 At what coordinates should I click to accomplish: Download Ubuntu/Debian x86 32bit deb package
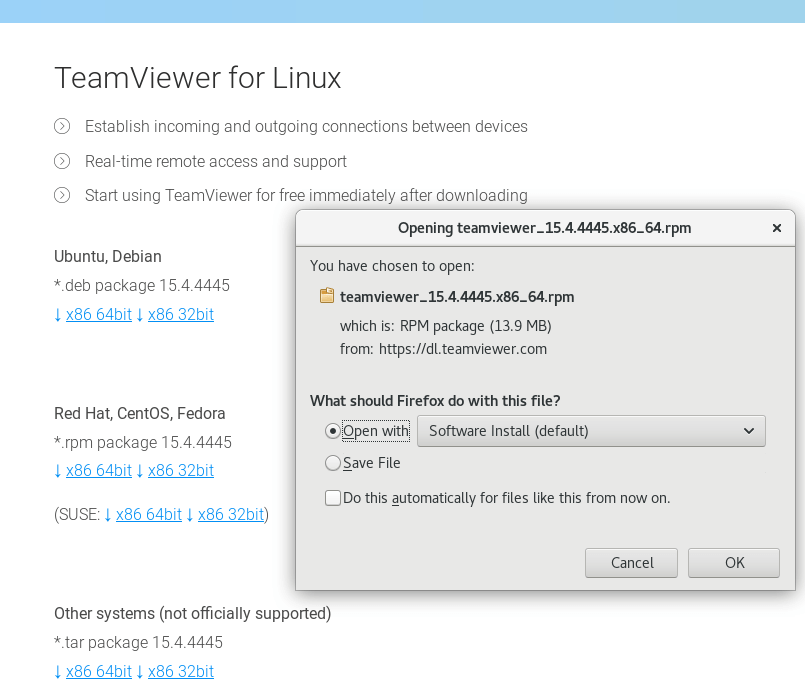(180, 314)
